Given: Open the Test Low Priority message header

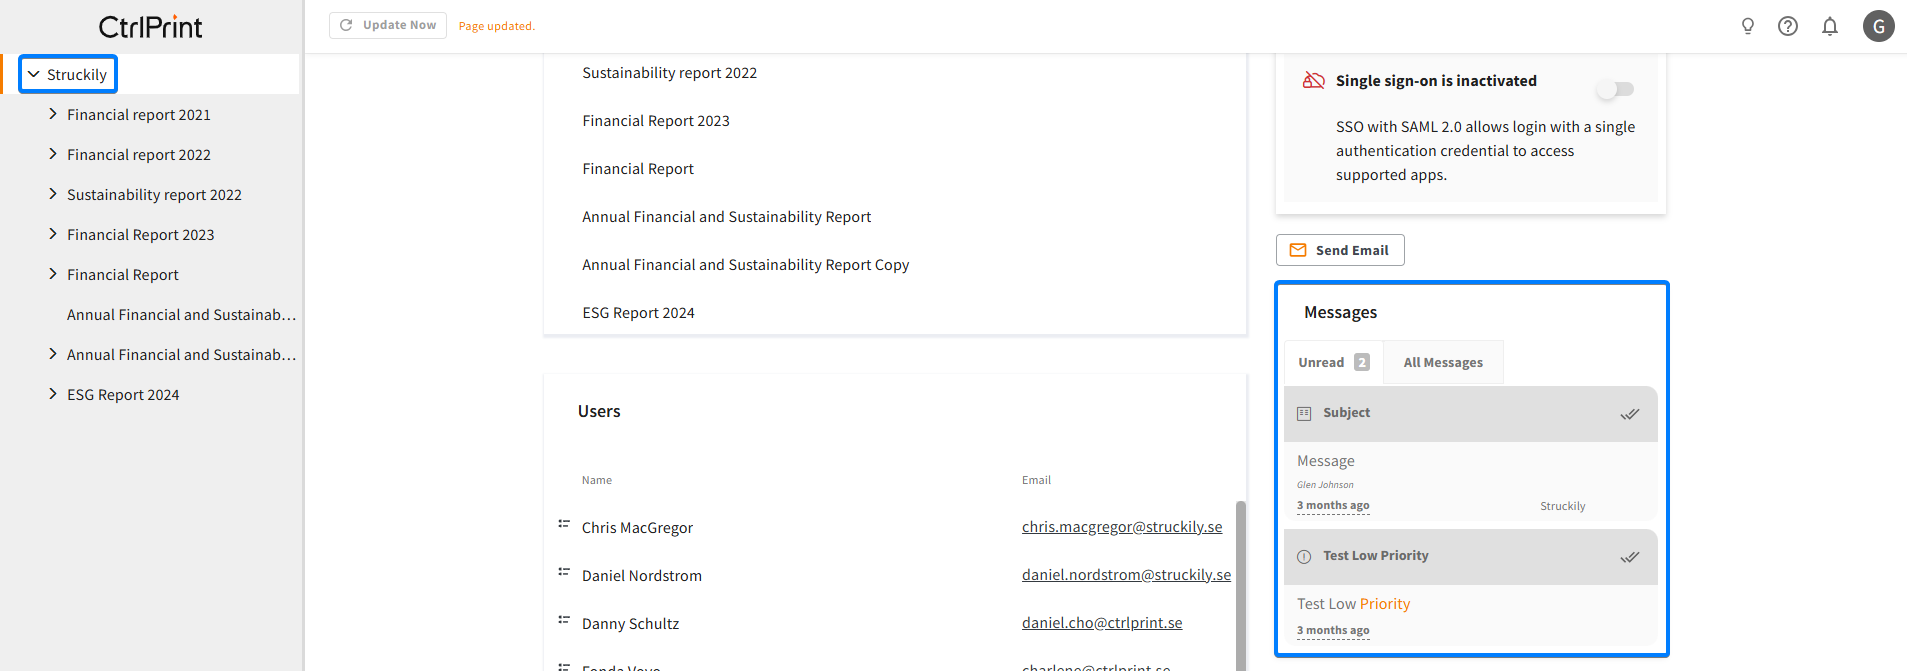Looking at the screenshot, I should pyautogui.click(x=1471, y=557).
